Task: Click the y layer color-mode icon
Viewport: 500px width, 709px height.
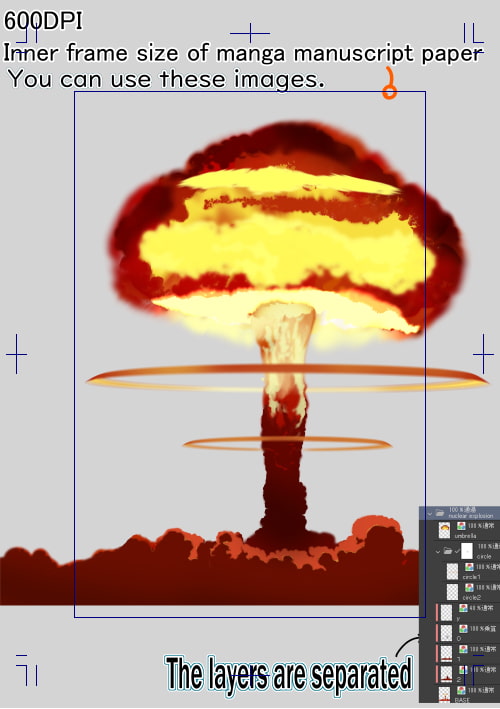Action: point(463,608)
